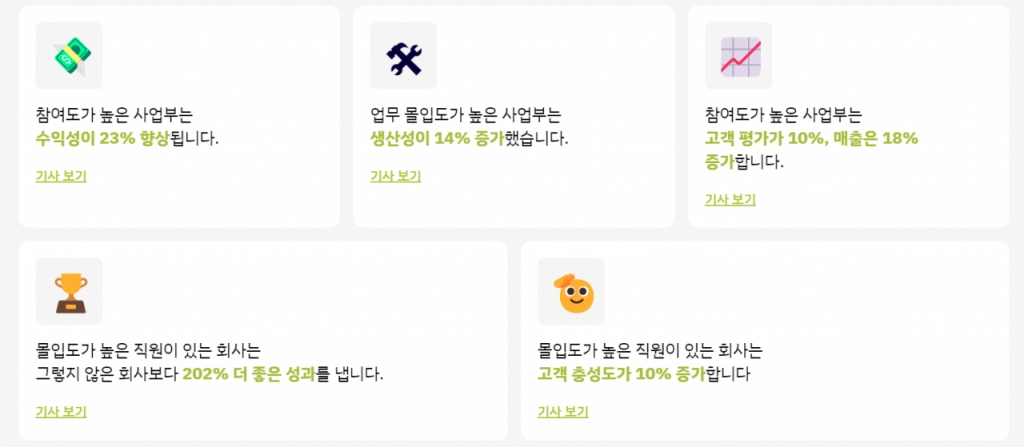Select the green 고객 평가가 10%, 매출은 18% text
Viewport: 1024px width, 447px height.
pos(812,139)
